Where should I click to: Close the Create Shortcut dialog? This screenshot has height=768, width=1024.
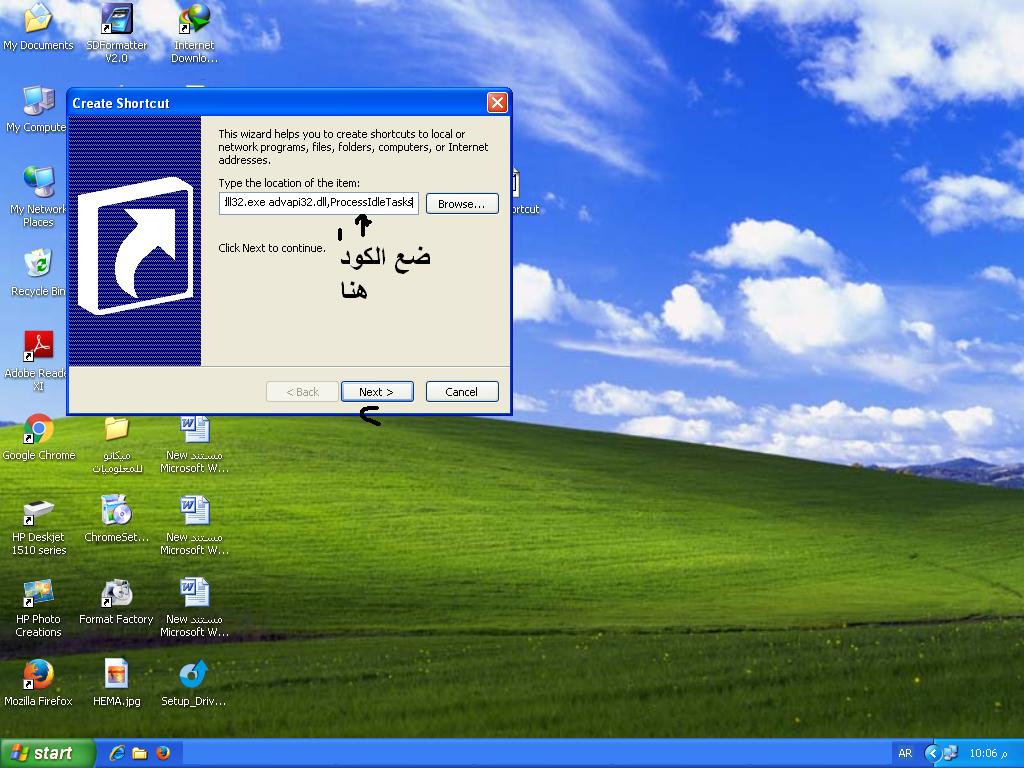click(497, 103)
